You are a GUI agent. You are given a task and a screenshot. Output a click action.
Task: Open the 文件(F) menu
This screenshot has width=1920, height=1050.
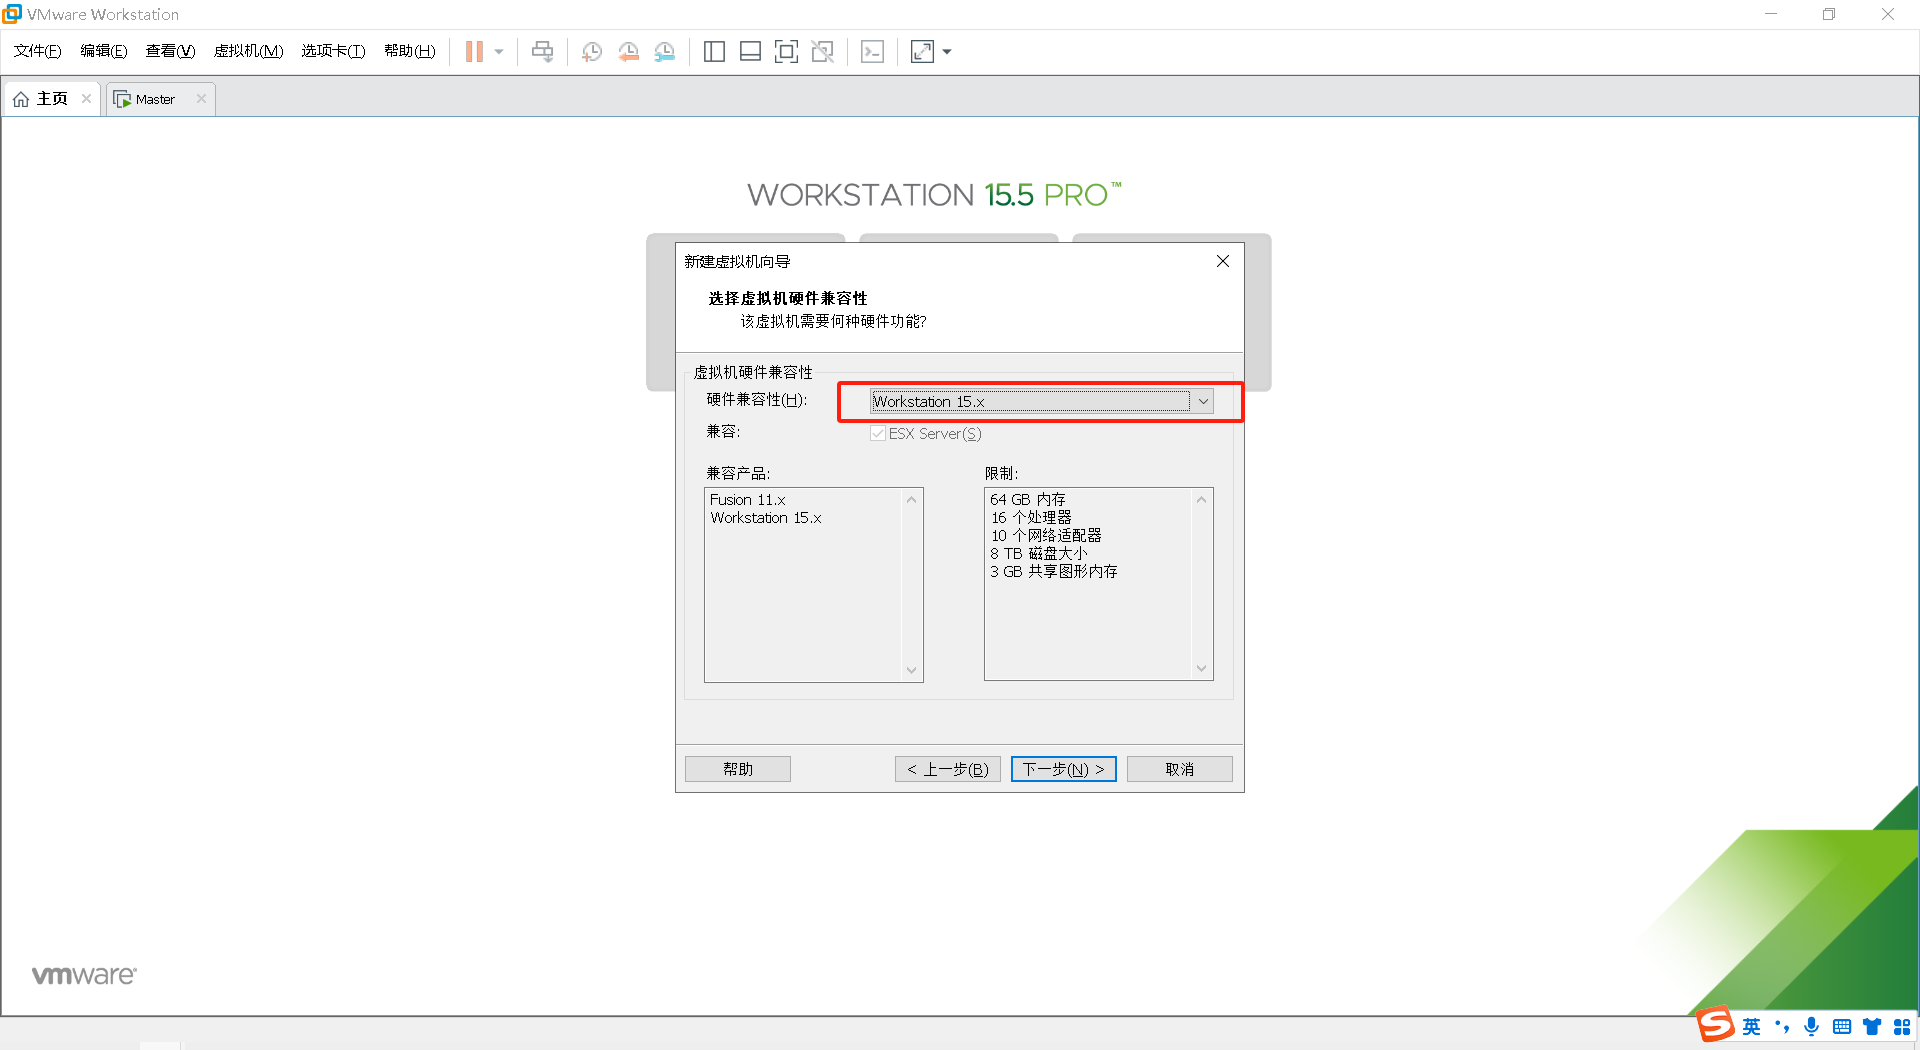(x=37, y=51)
